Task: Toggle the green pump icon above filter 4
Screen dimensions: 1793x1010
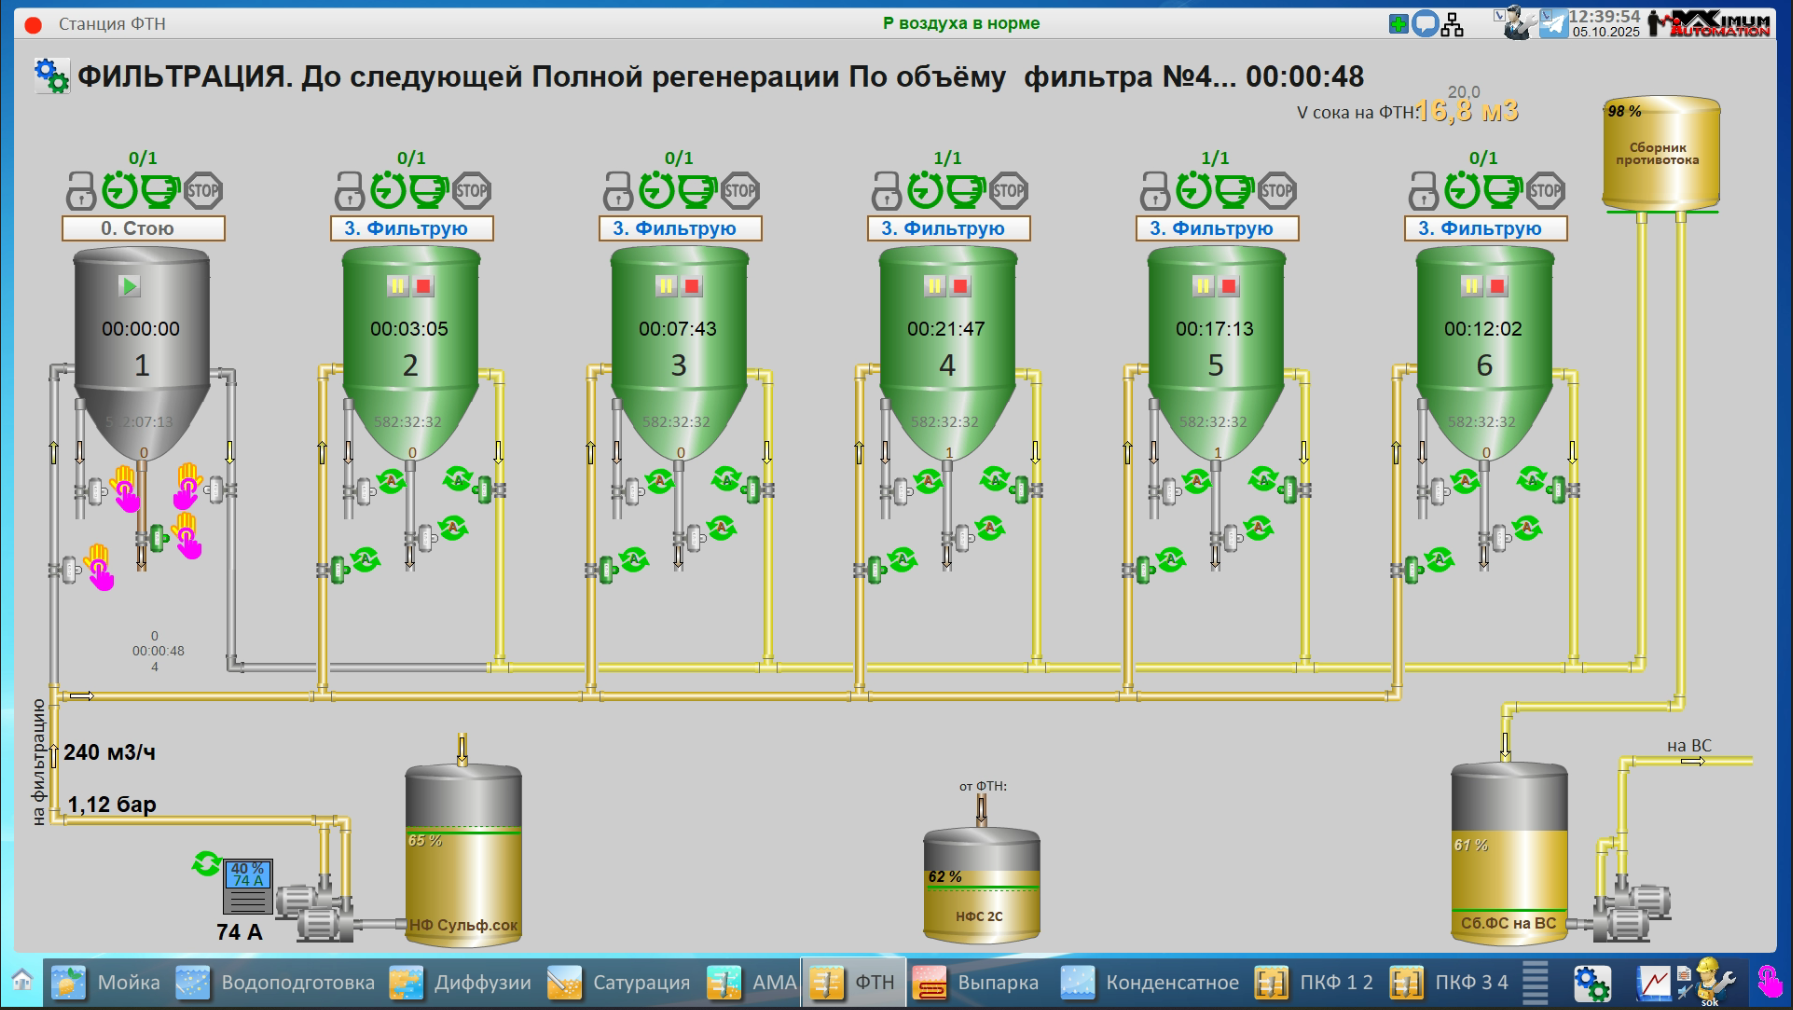Action: point(966,190)
